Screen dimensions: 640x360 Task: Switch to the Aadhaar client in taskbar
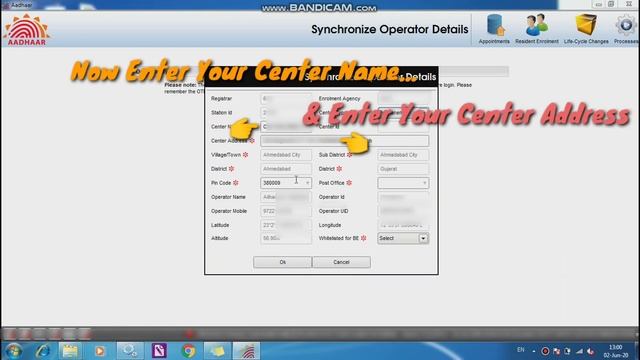(x=247, y=351)
